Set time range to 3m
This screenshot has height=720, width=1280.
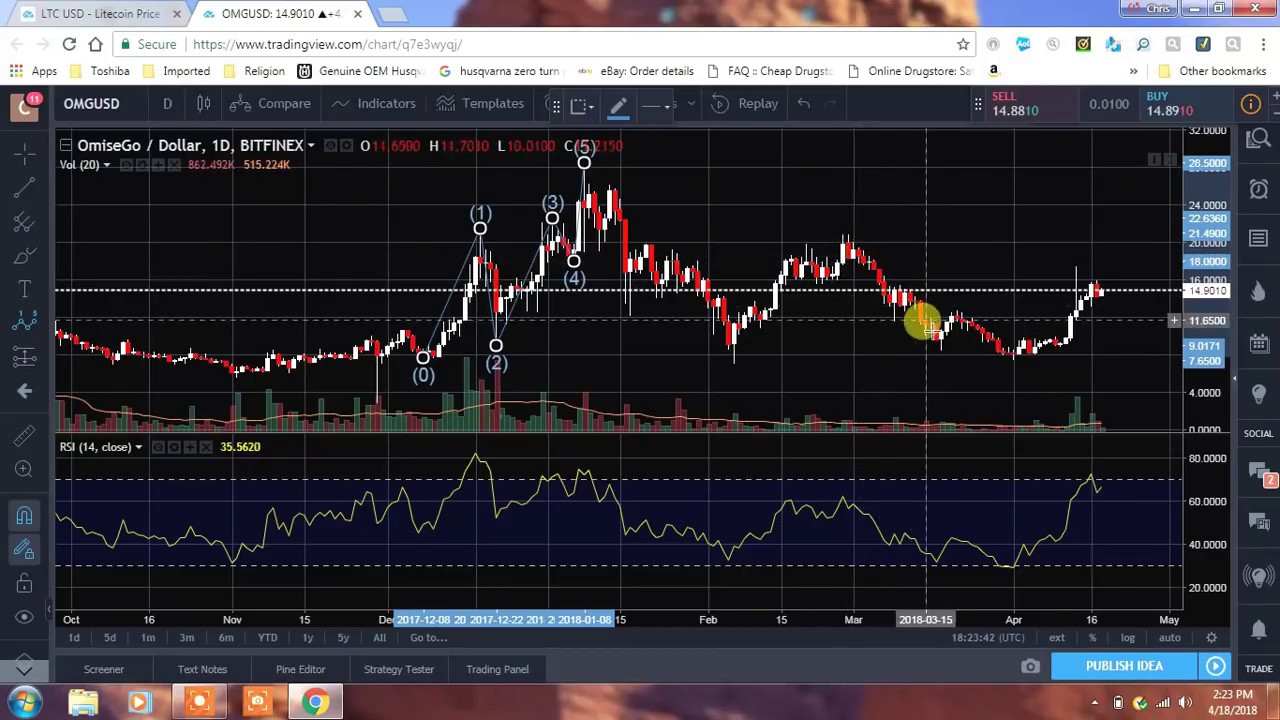pos(186,638)
